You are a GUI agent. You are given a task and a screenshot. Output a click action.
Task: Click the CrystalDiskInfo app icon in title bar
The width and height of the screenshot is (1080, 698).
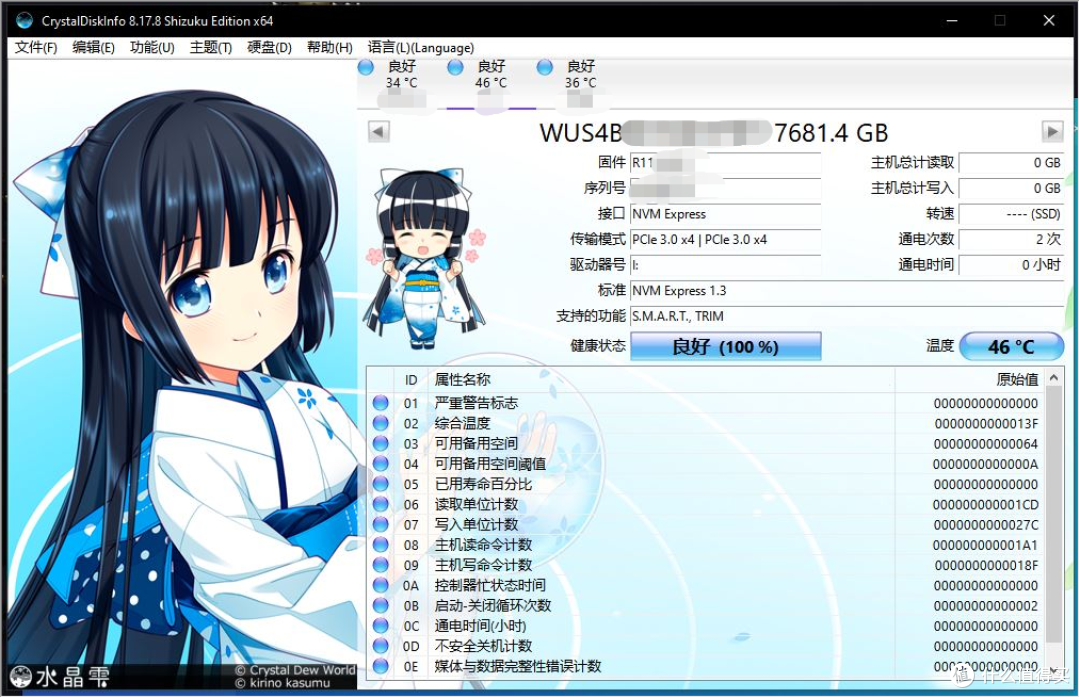(x=24, y=20)
